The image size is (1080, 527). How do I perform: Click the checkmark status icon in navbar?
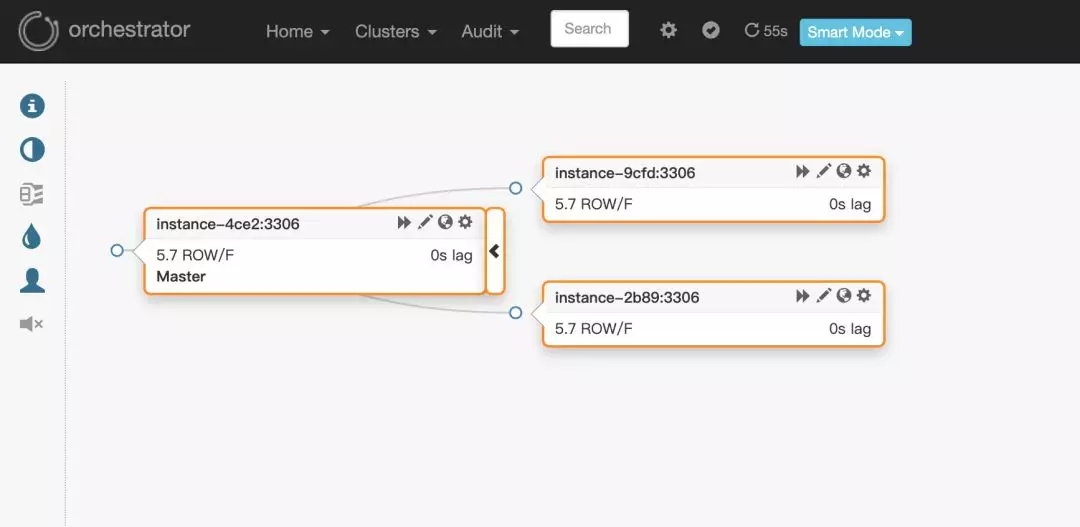point(711,30)
